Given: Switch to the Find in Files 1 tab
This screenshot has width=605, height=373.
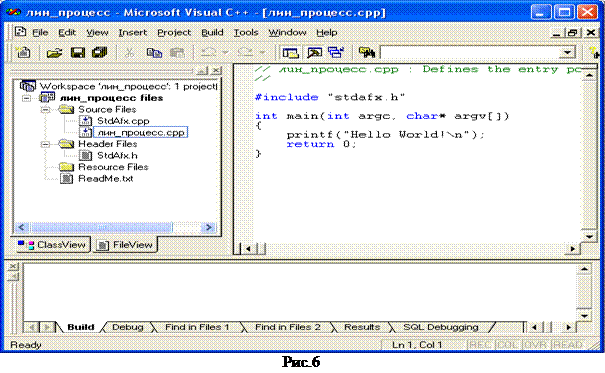Looking at the screenshot, I should [x=197, y=327].
